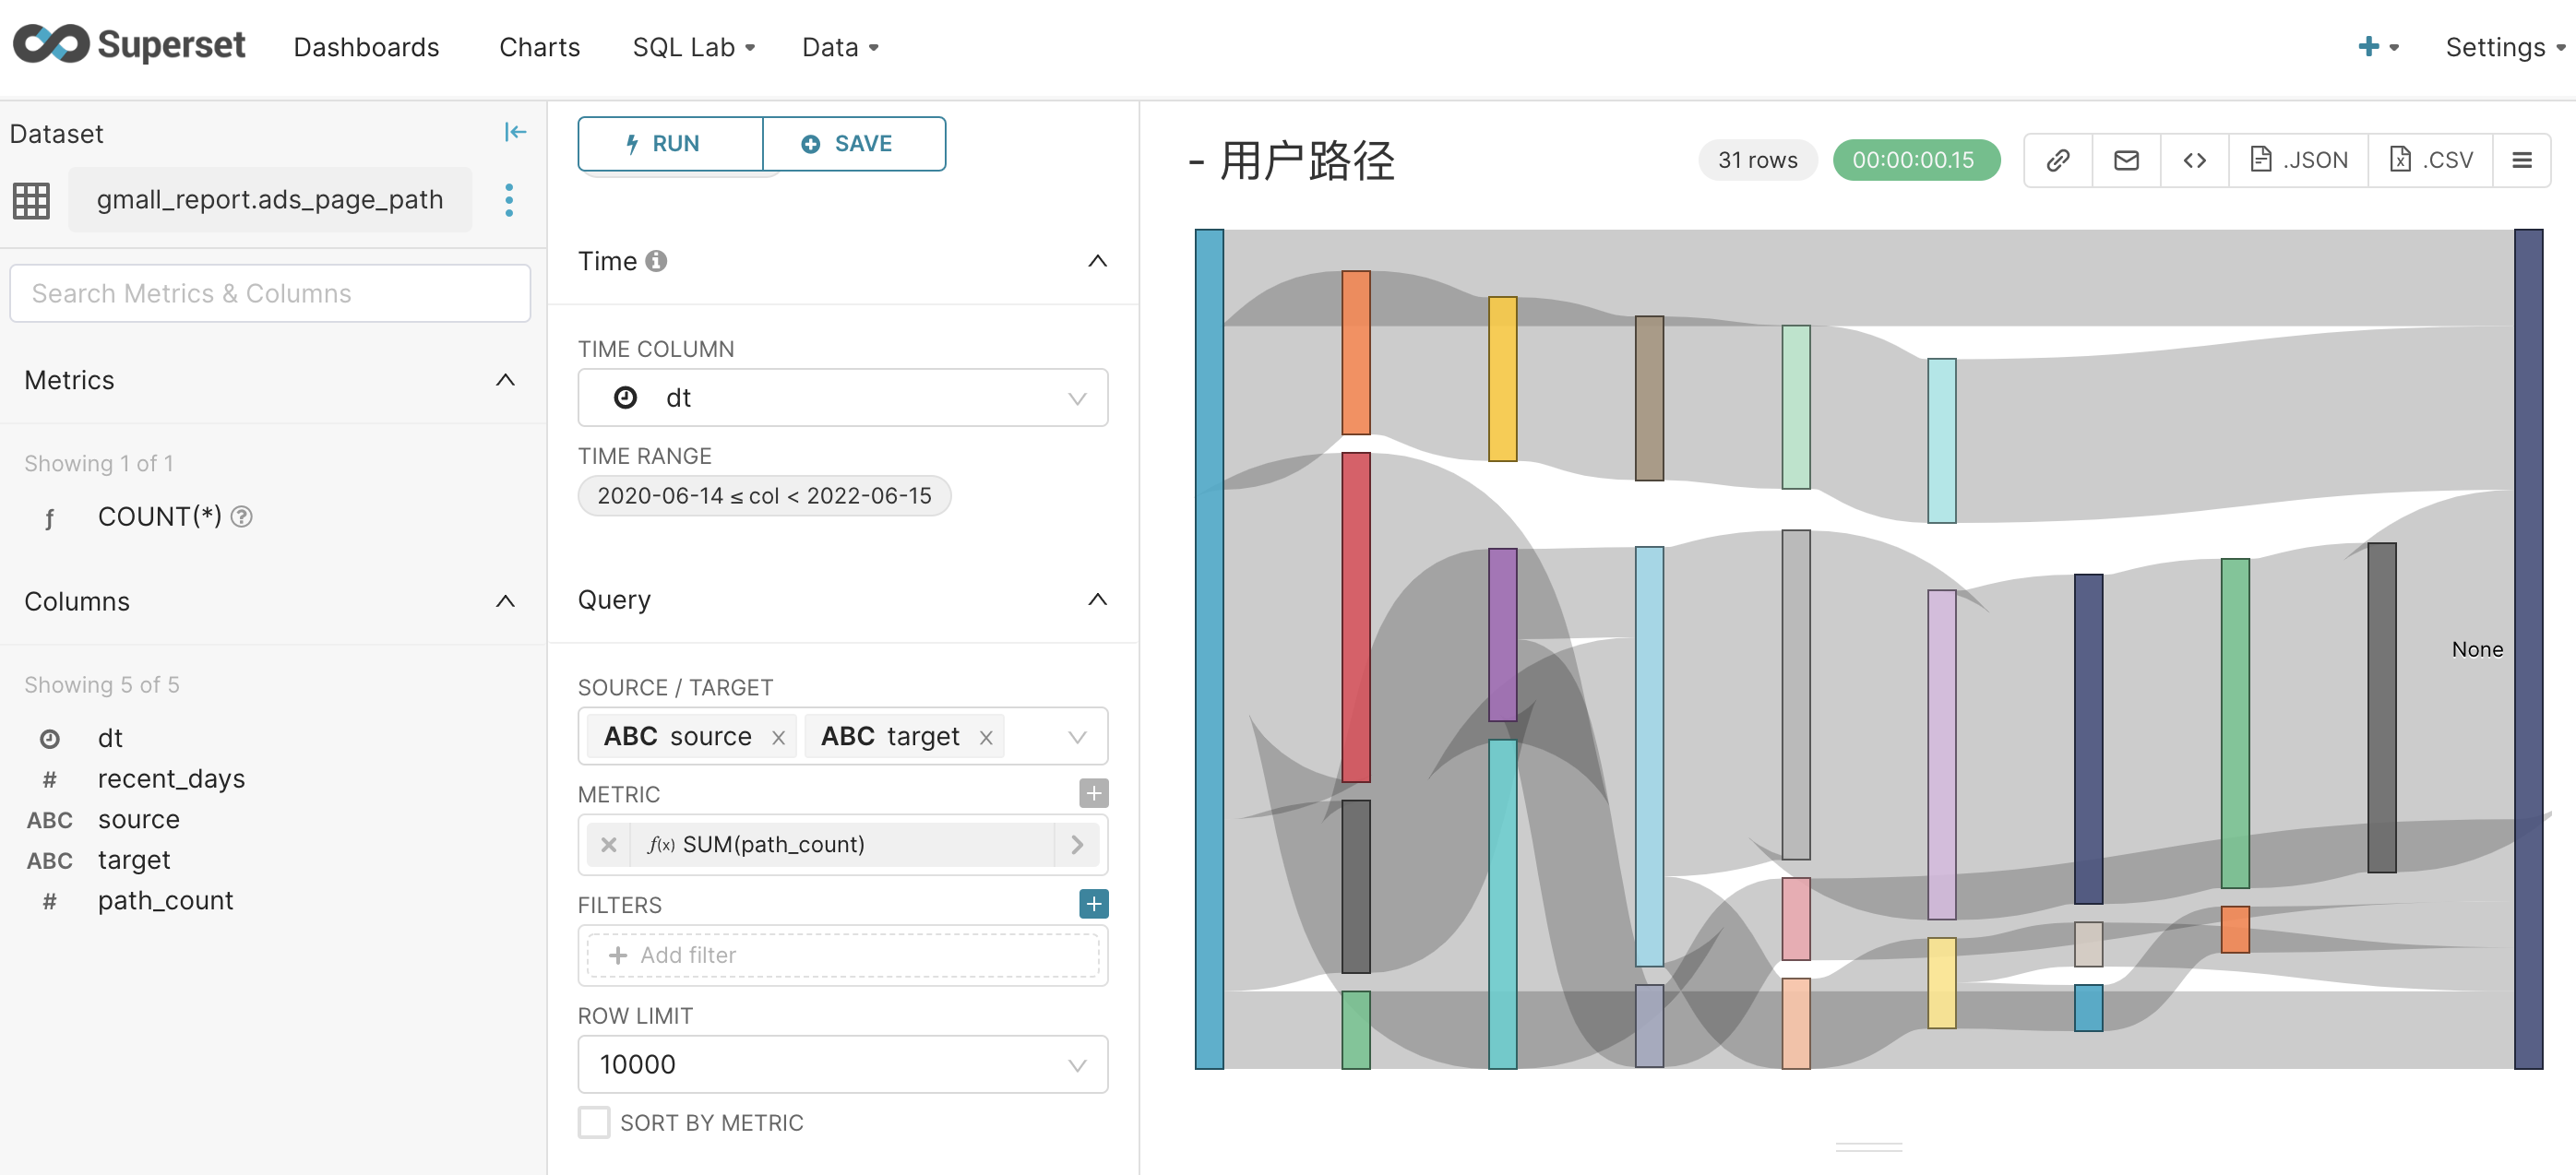This screenshot has width=2576, height=1175.
Task: Enable the Sort By Metric checkbox
Action: (594, 1122)
